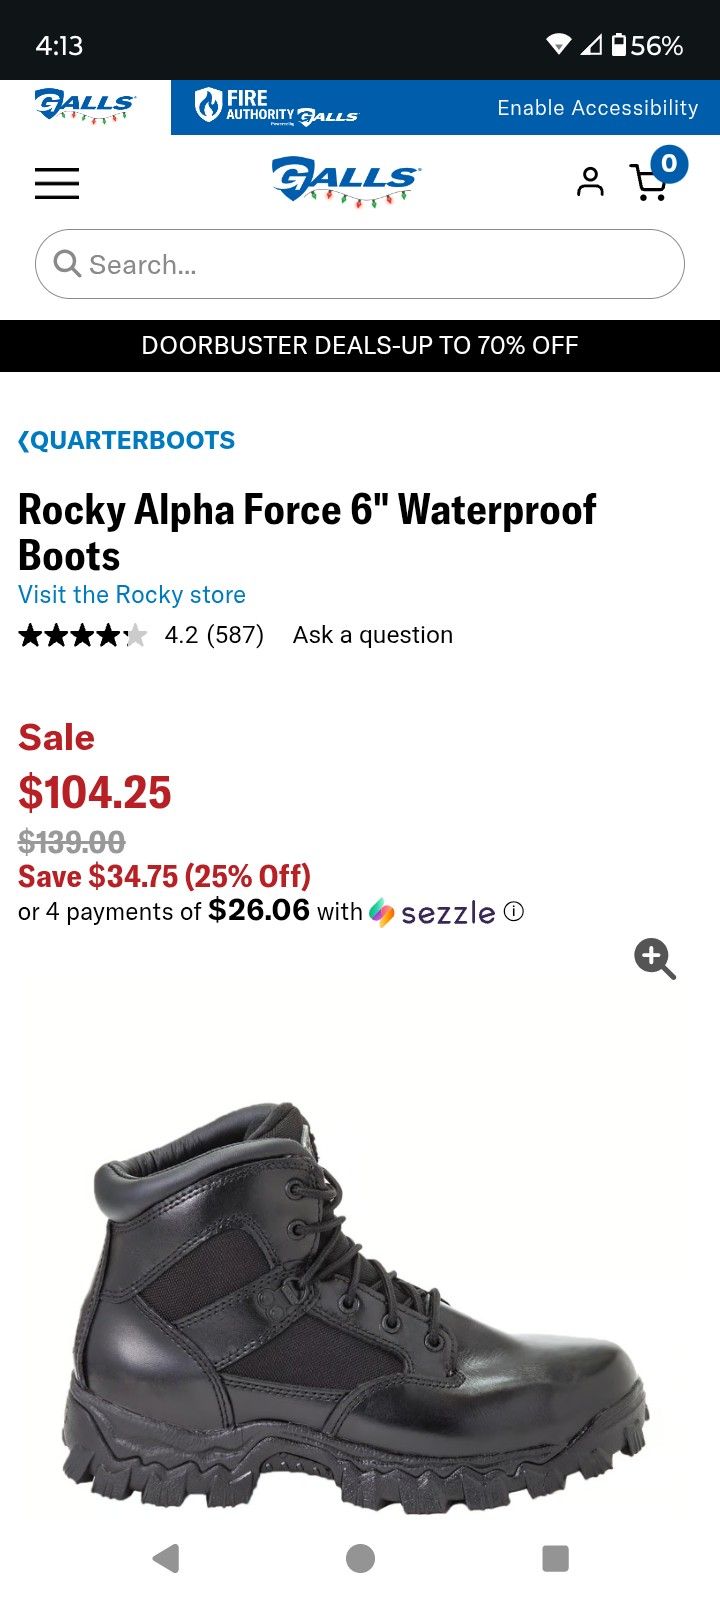Tap the Android home button
The image size is (720, 1600).
click(x=360, y=1556)
